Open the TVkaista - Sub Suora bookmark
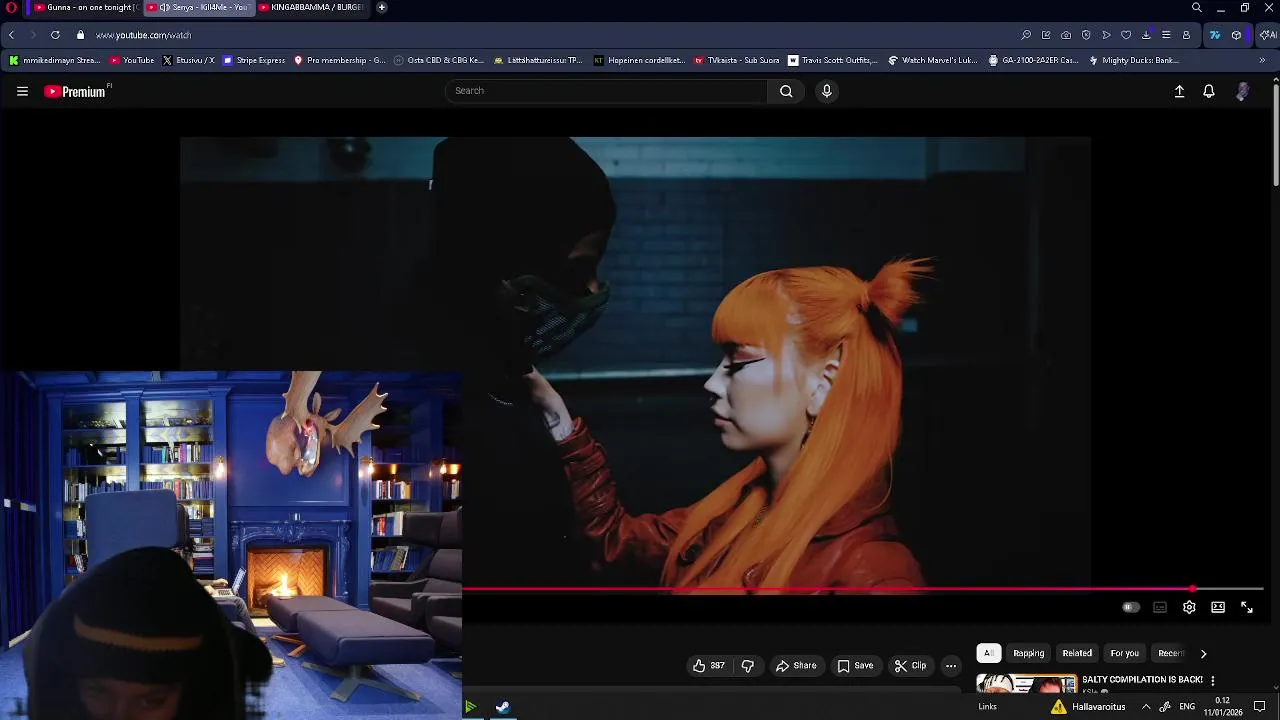Image resolution: width=1280 pixels, height=720 pixels. point(736,60)
